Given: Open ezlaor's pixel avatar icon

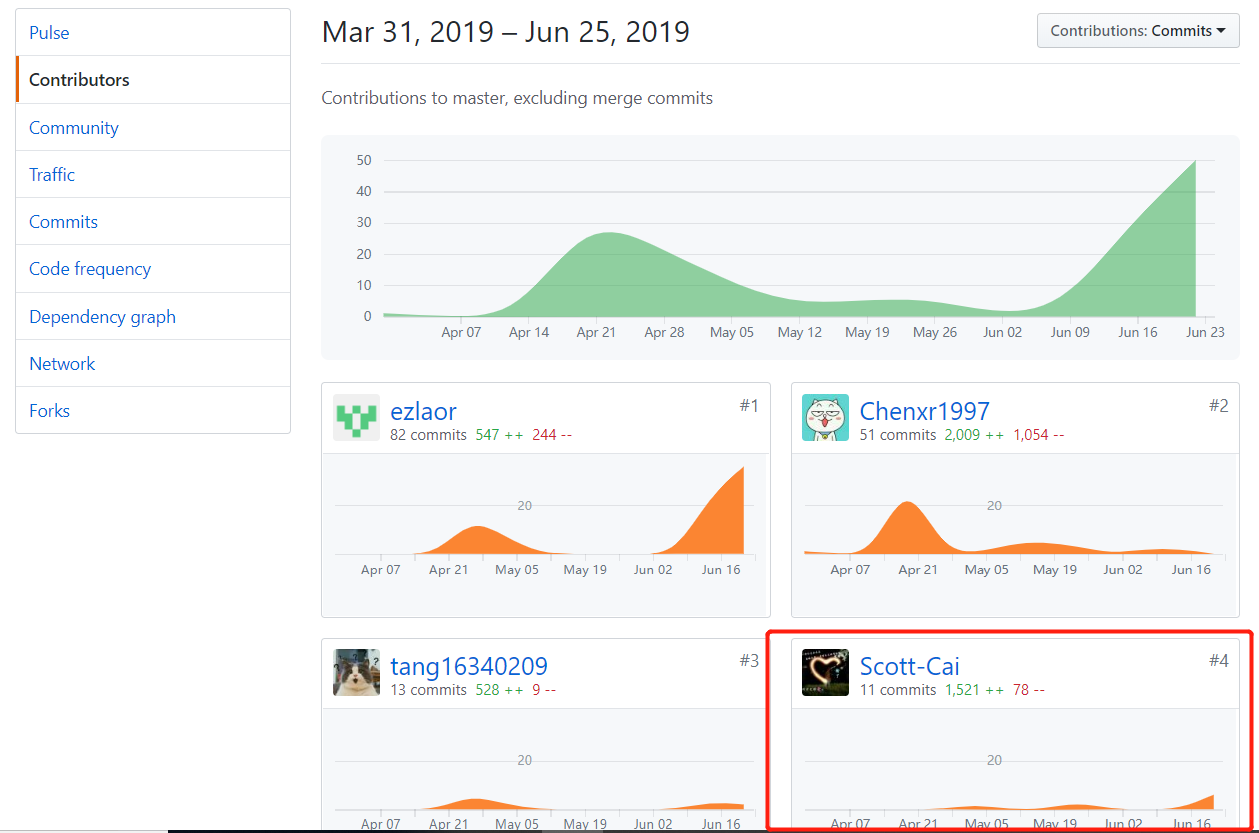Looking at the screenshot, I should coord(356,418).
